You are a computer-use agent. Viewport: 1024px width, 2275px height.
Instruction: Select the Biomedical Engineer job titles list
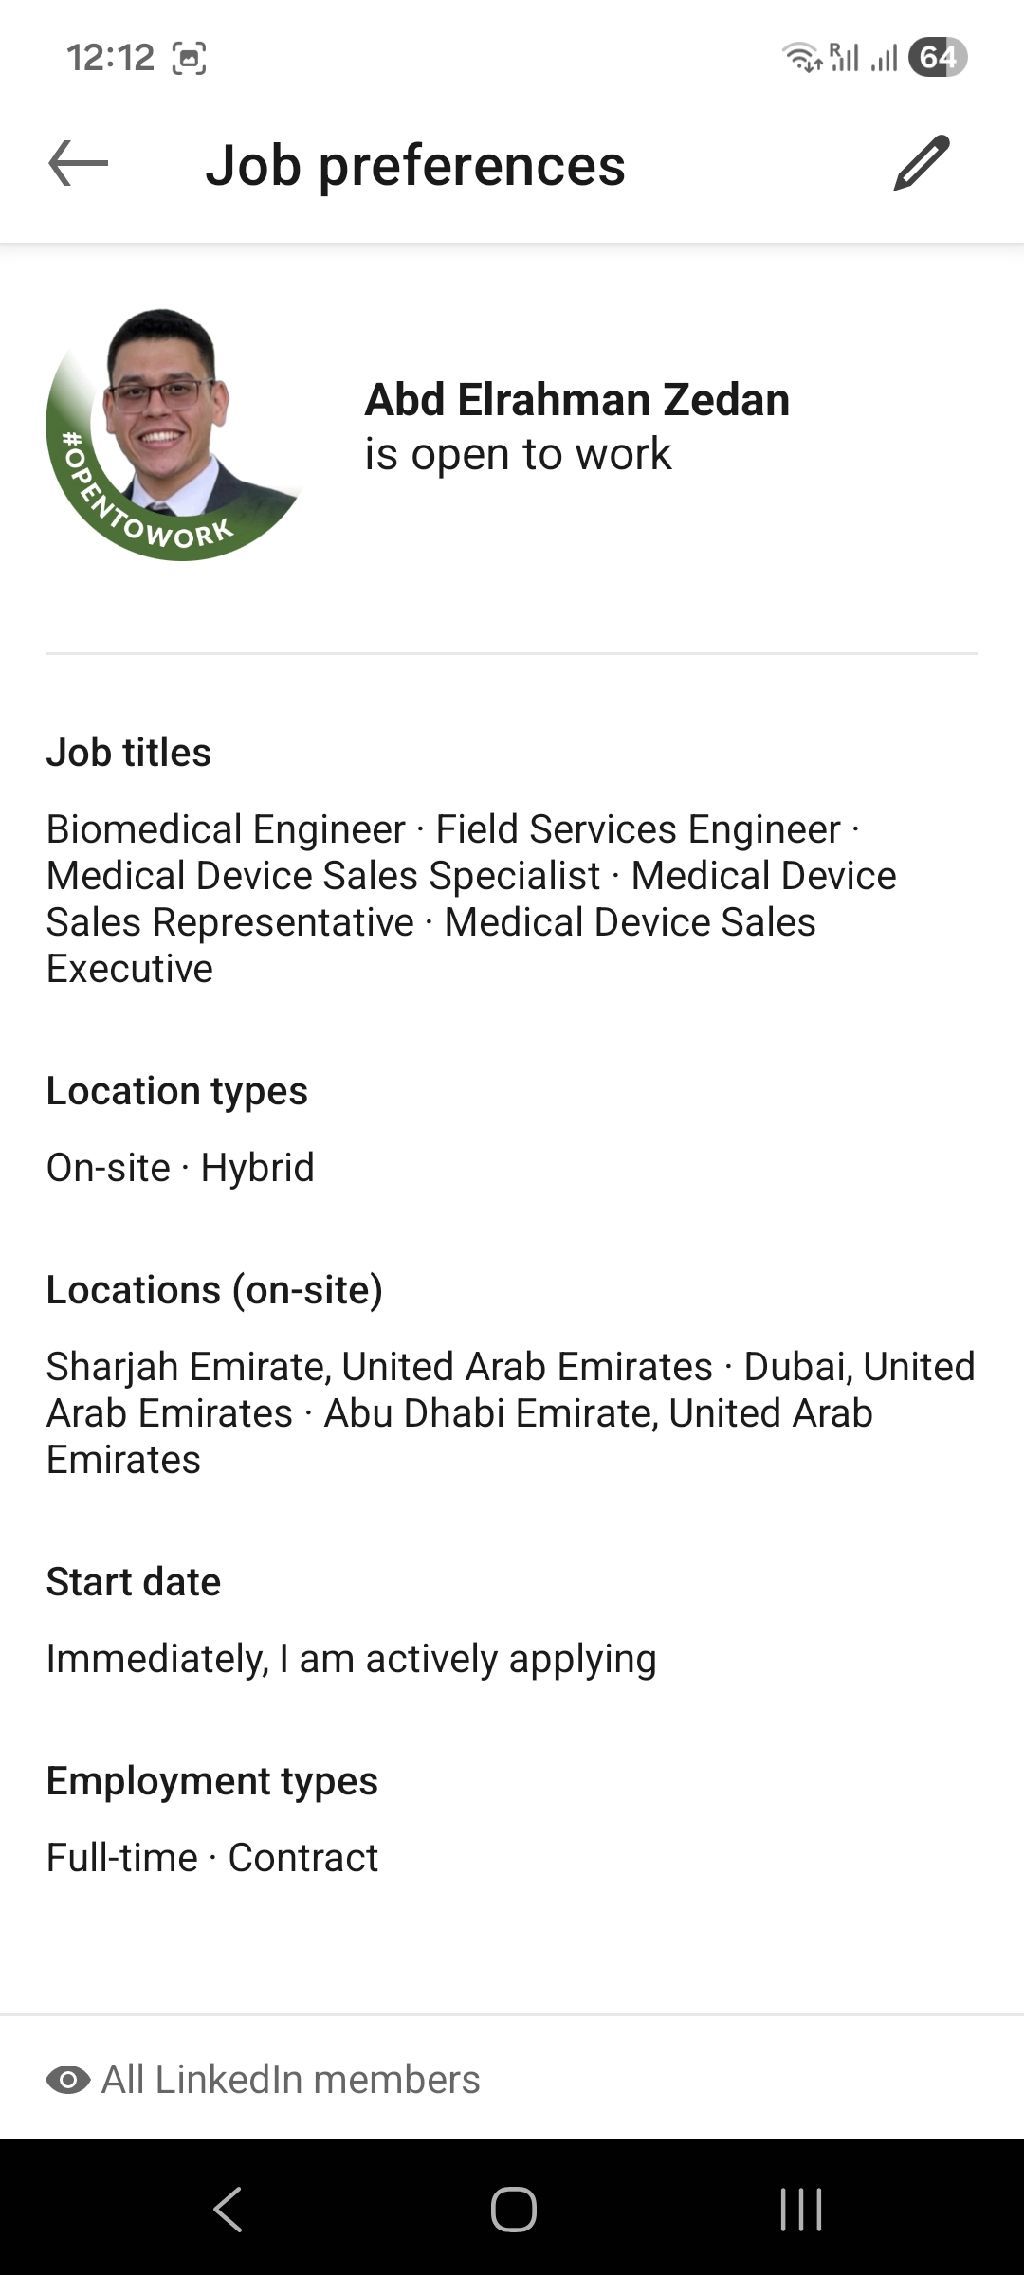coord(470,898)
